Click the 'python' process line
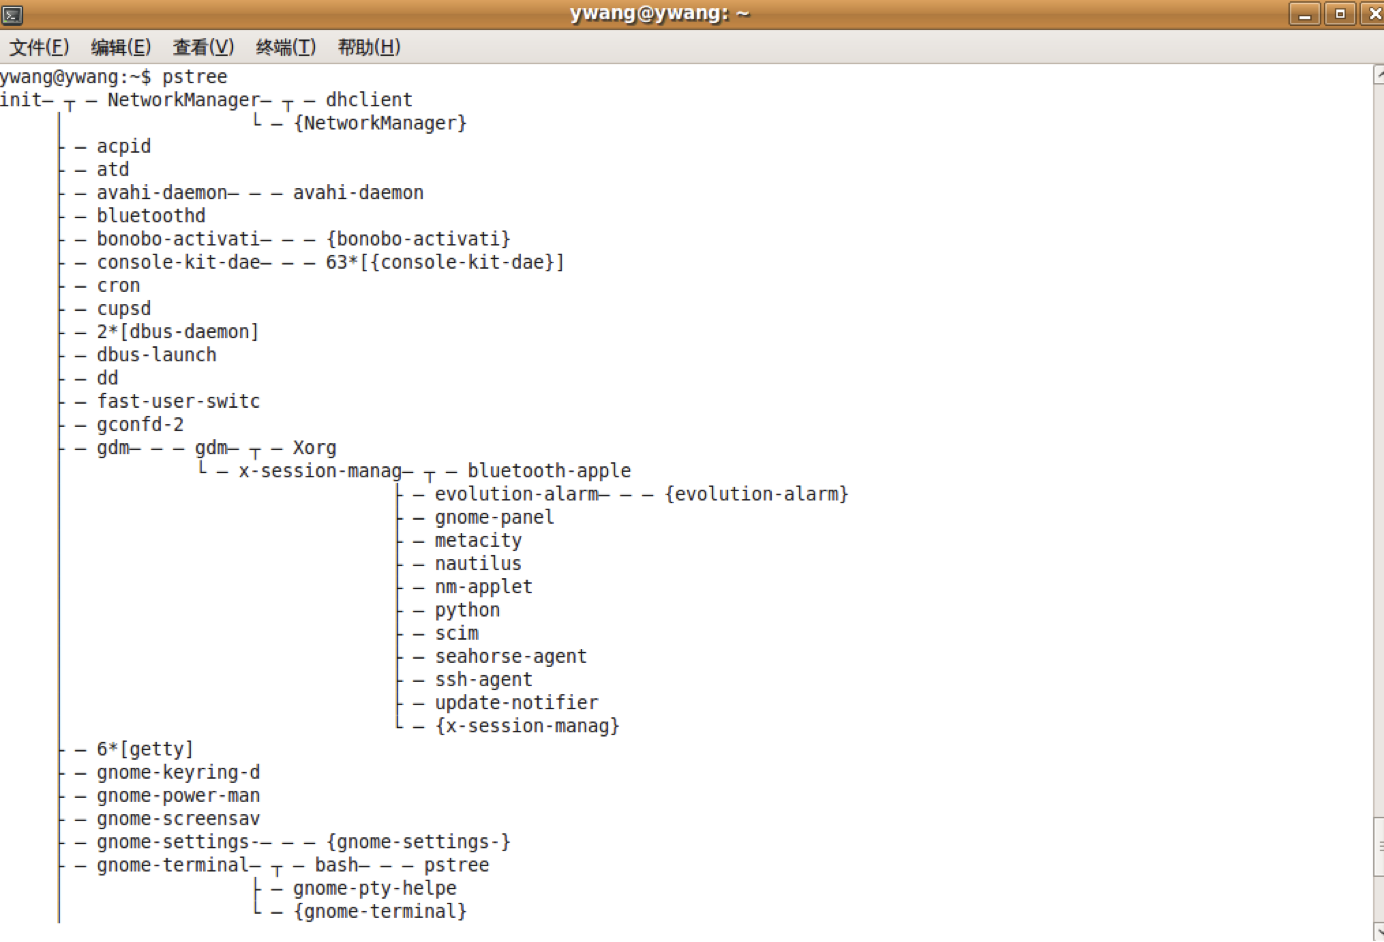This screenshot has width=1384, height=942. click(467, 610)
